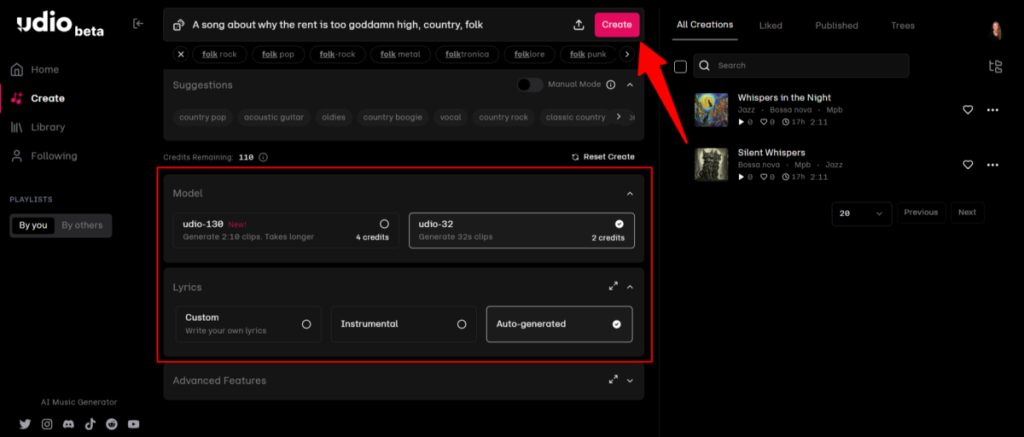Show more genre suggestions with right arrow

coord(618,117)
